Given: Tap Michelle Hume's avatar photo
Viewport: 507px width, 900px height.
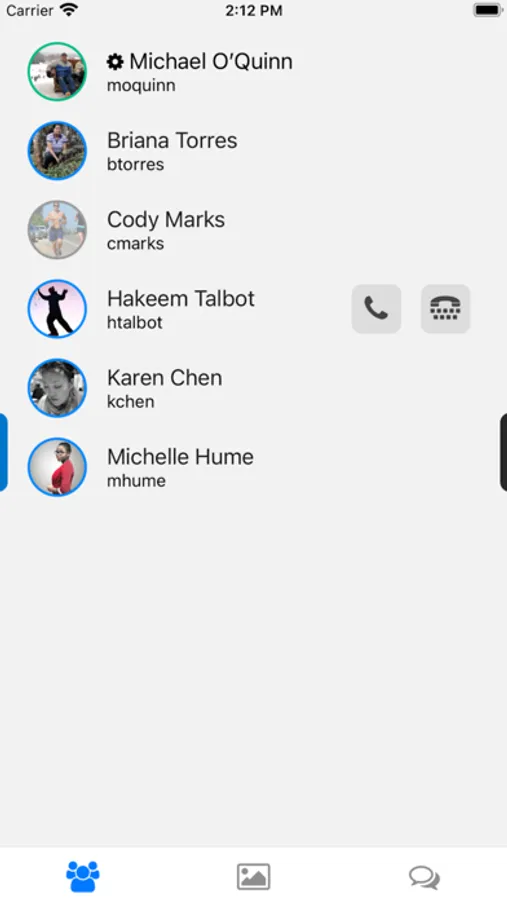Looking at the screenshot, I should (57, 467).
